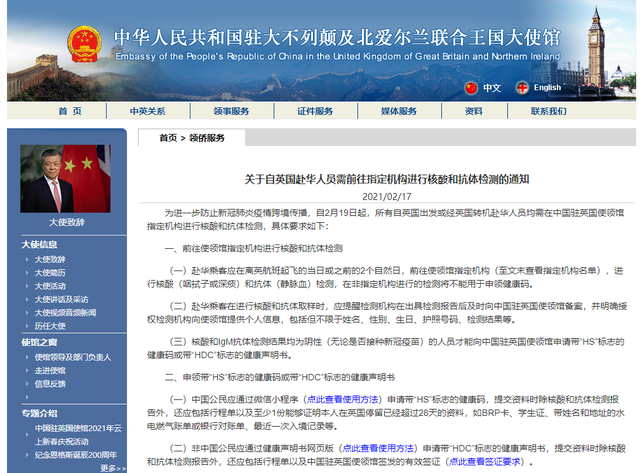
Task: Open 纪念恩格斯诞辰200周年 link
Action: pos(76,455)
